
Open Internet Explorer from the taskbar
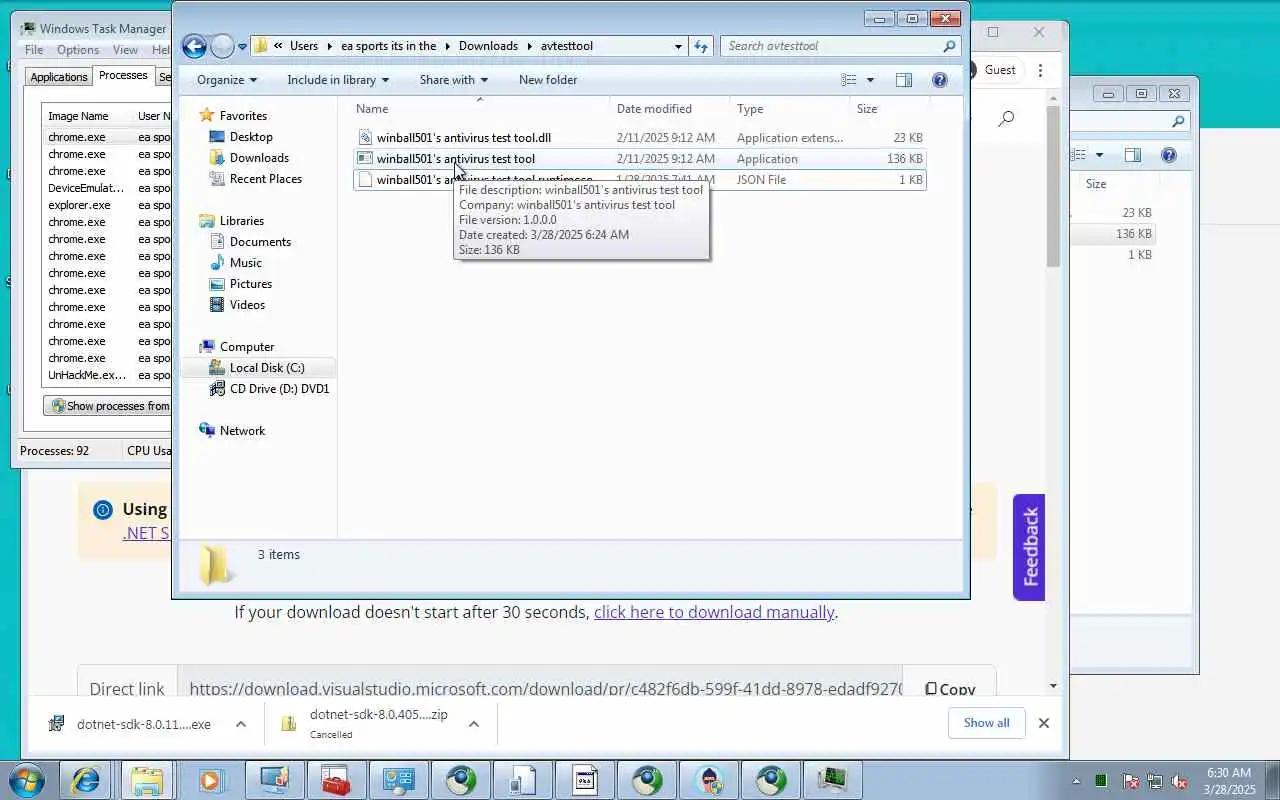tap(86, 780)
